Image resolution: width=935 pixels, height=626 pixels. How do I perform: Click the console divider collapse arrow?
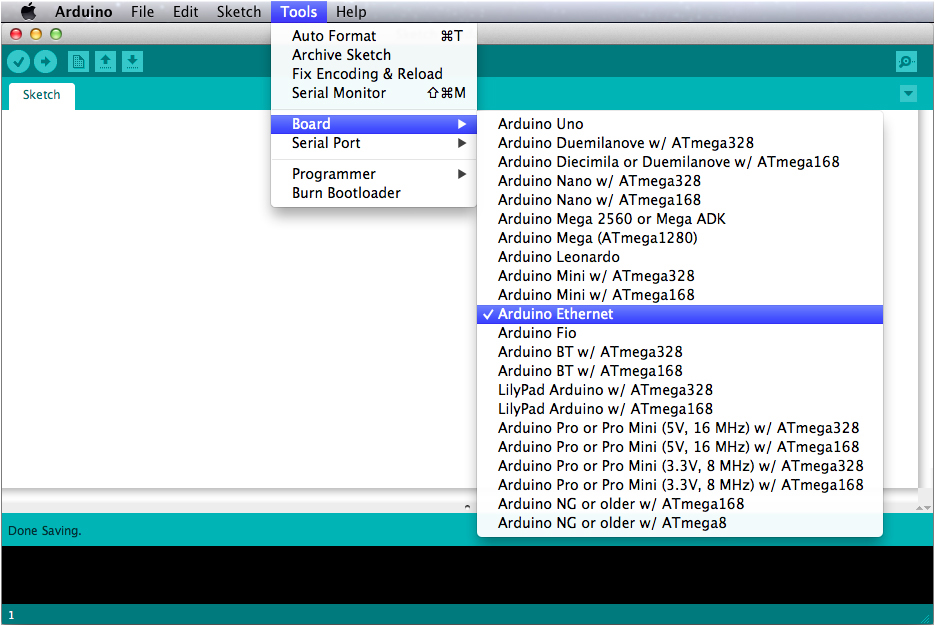(468, 507)
